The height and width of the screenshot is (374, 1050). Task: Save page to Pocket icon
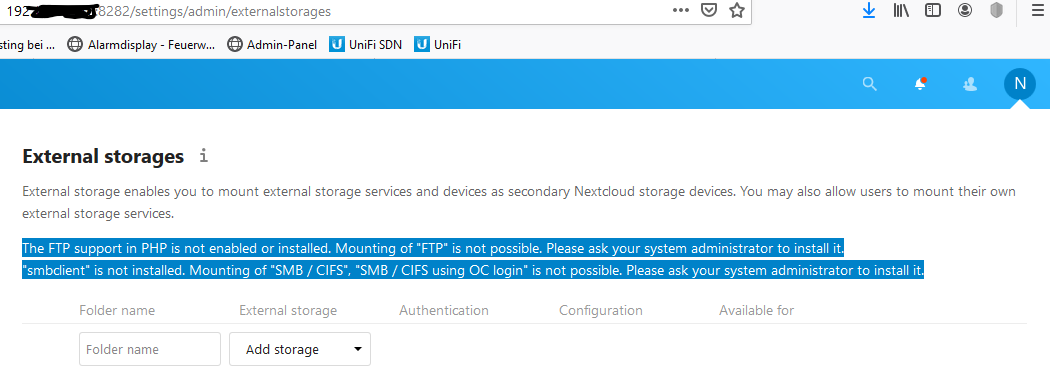point(709,11)
